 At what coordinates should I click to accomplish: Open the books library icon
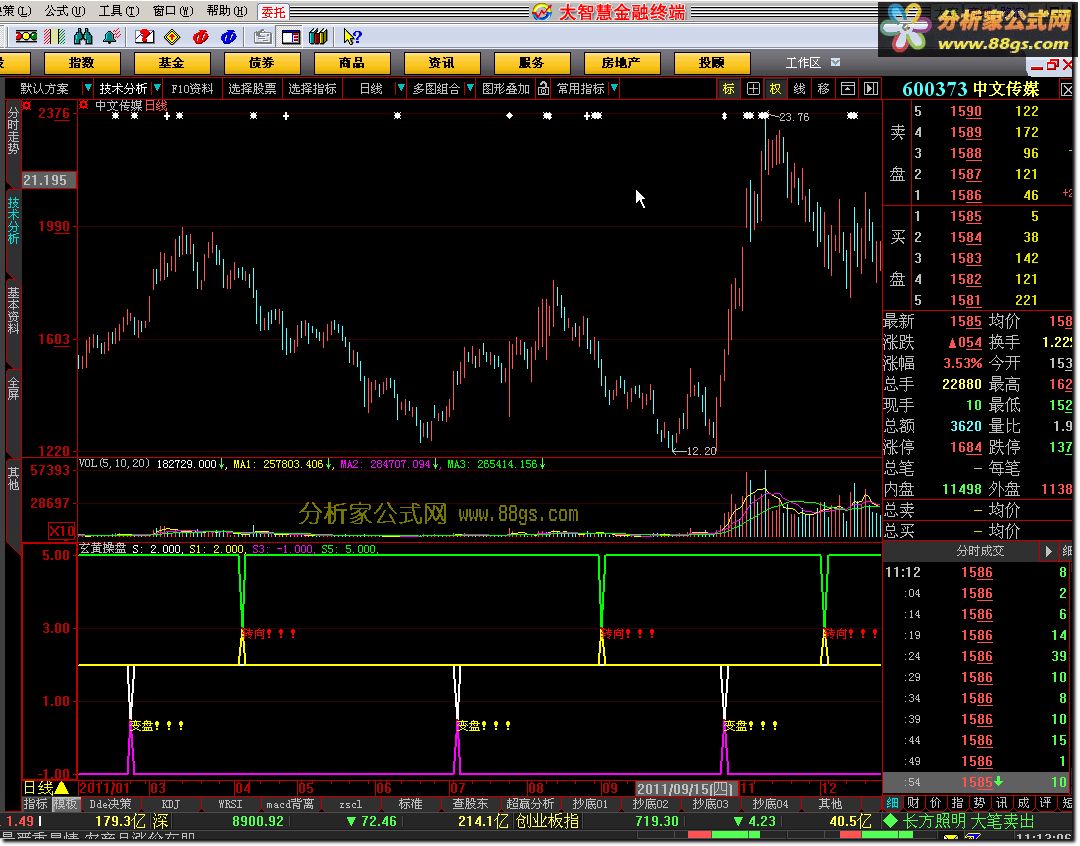point(318,37)
